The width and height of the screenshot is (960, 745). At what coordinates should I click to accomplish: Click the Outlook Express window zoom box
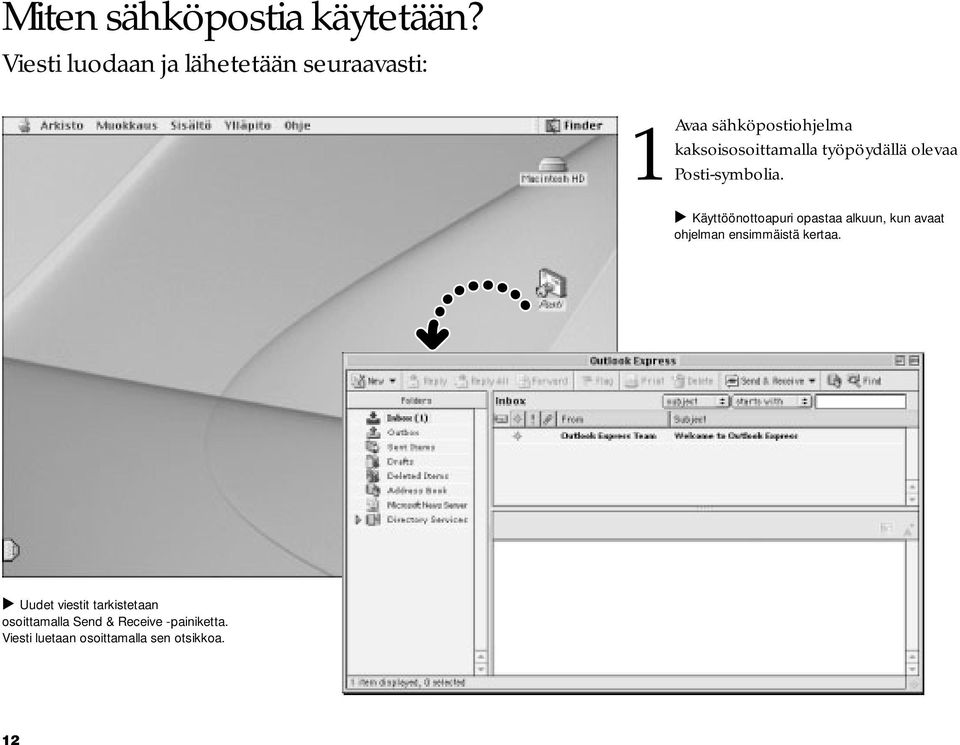pyautogui.click(x=900, y=361)
